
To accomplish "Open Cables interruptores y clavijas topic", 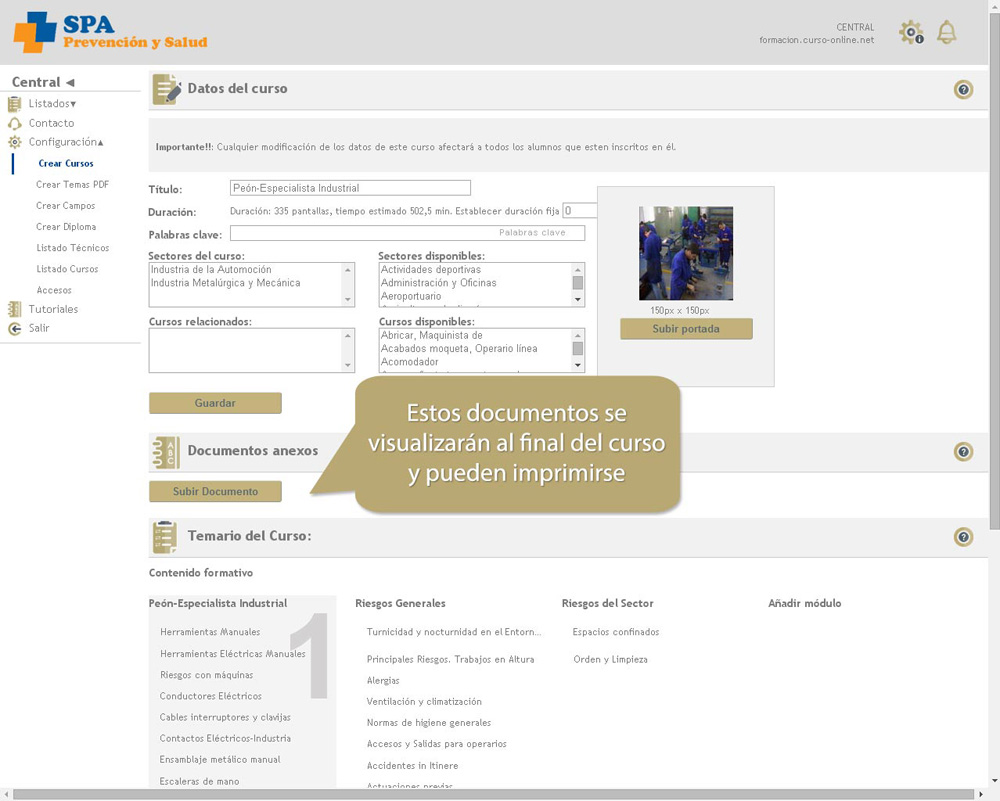I will tap(225, 717).
